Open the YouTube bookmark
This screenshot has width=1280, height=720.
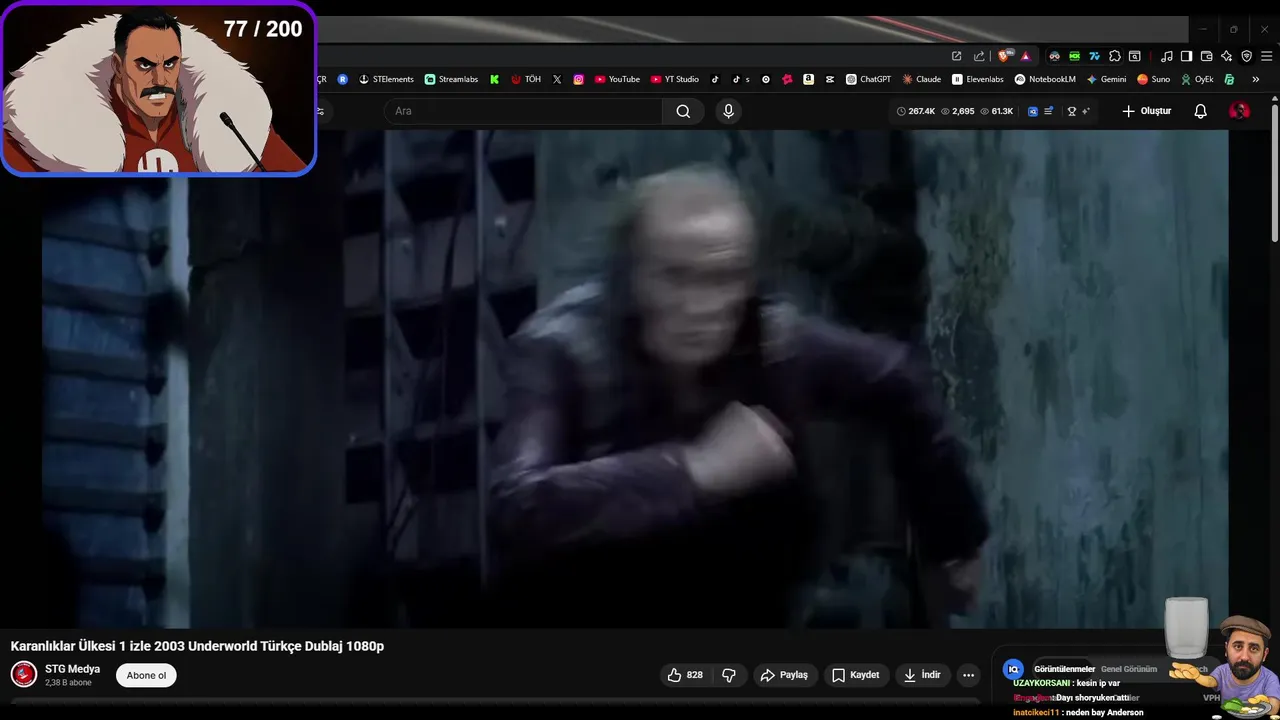tap(617, 79)
